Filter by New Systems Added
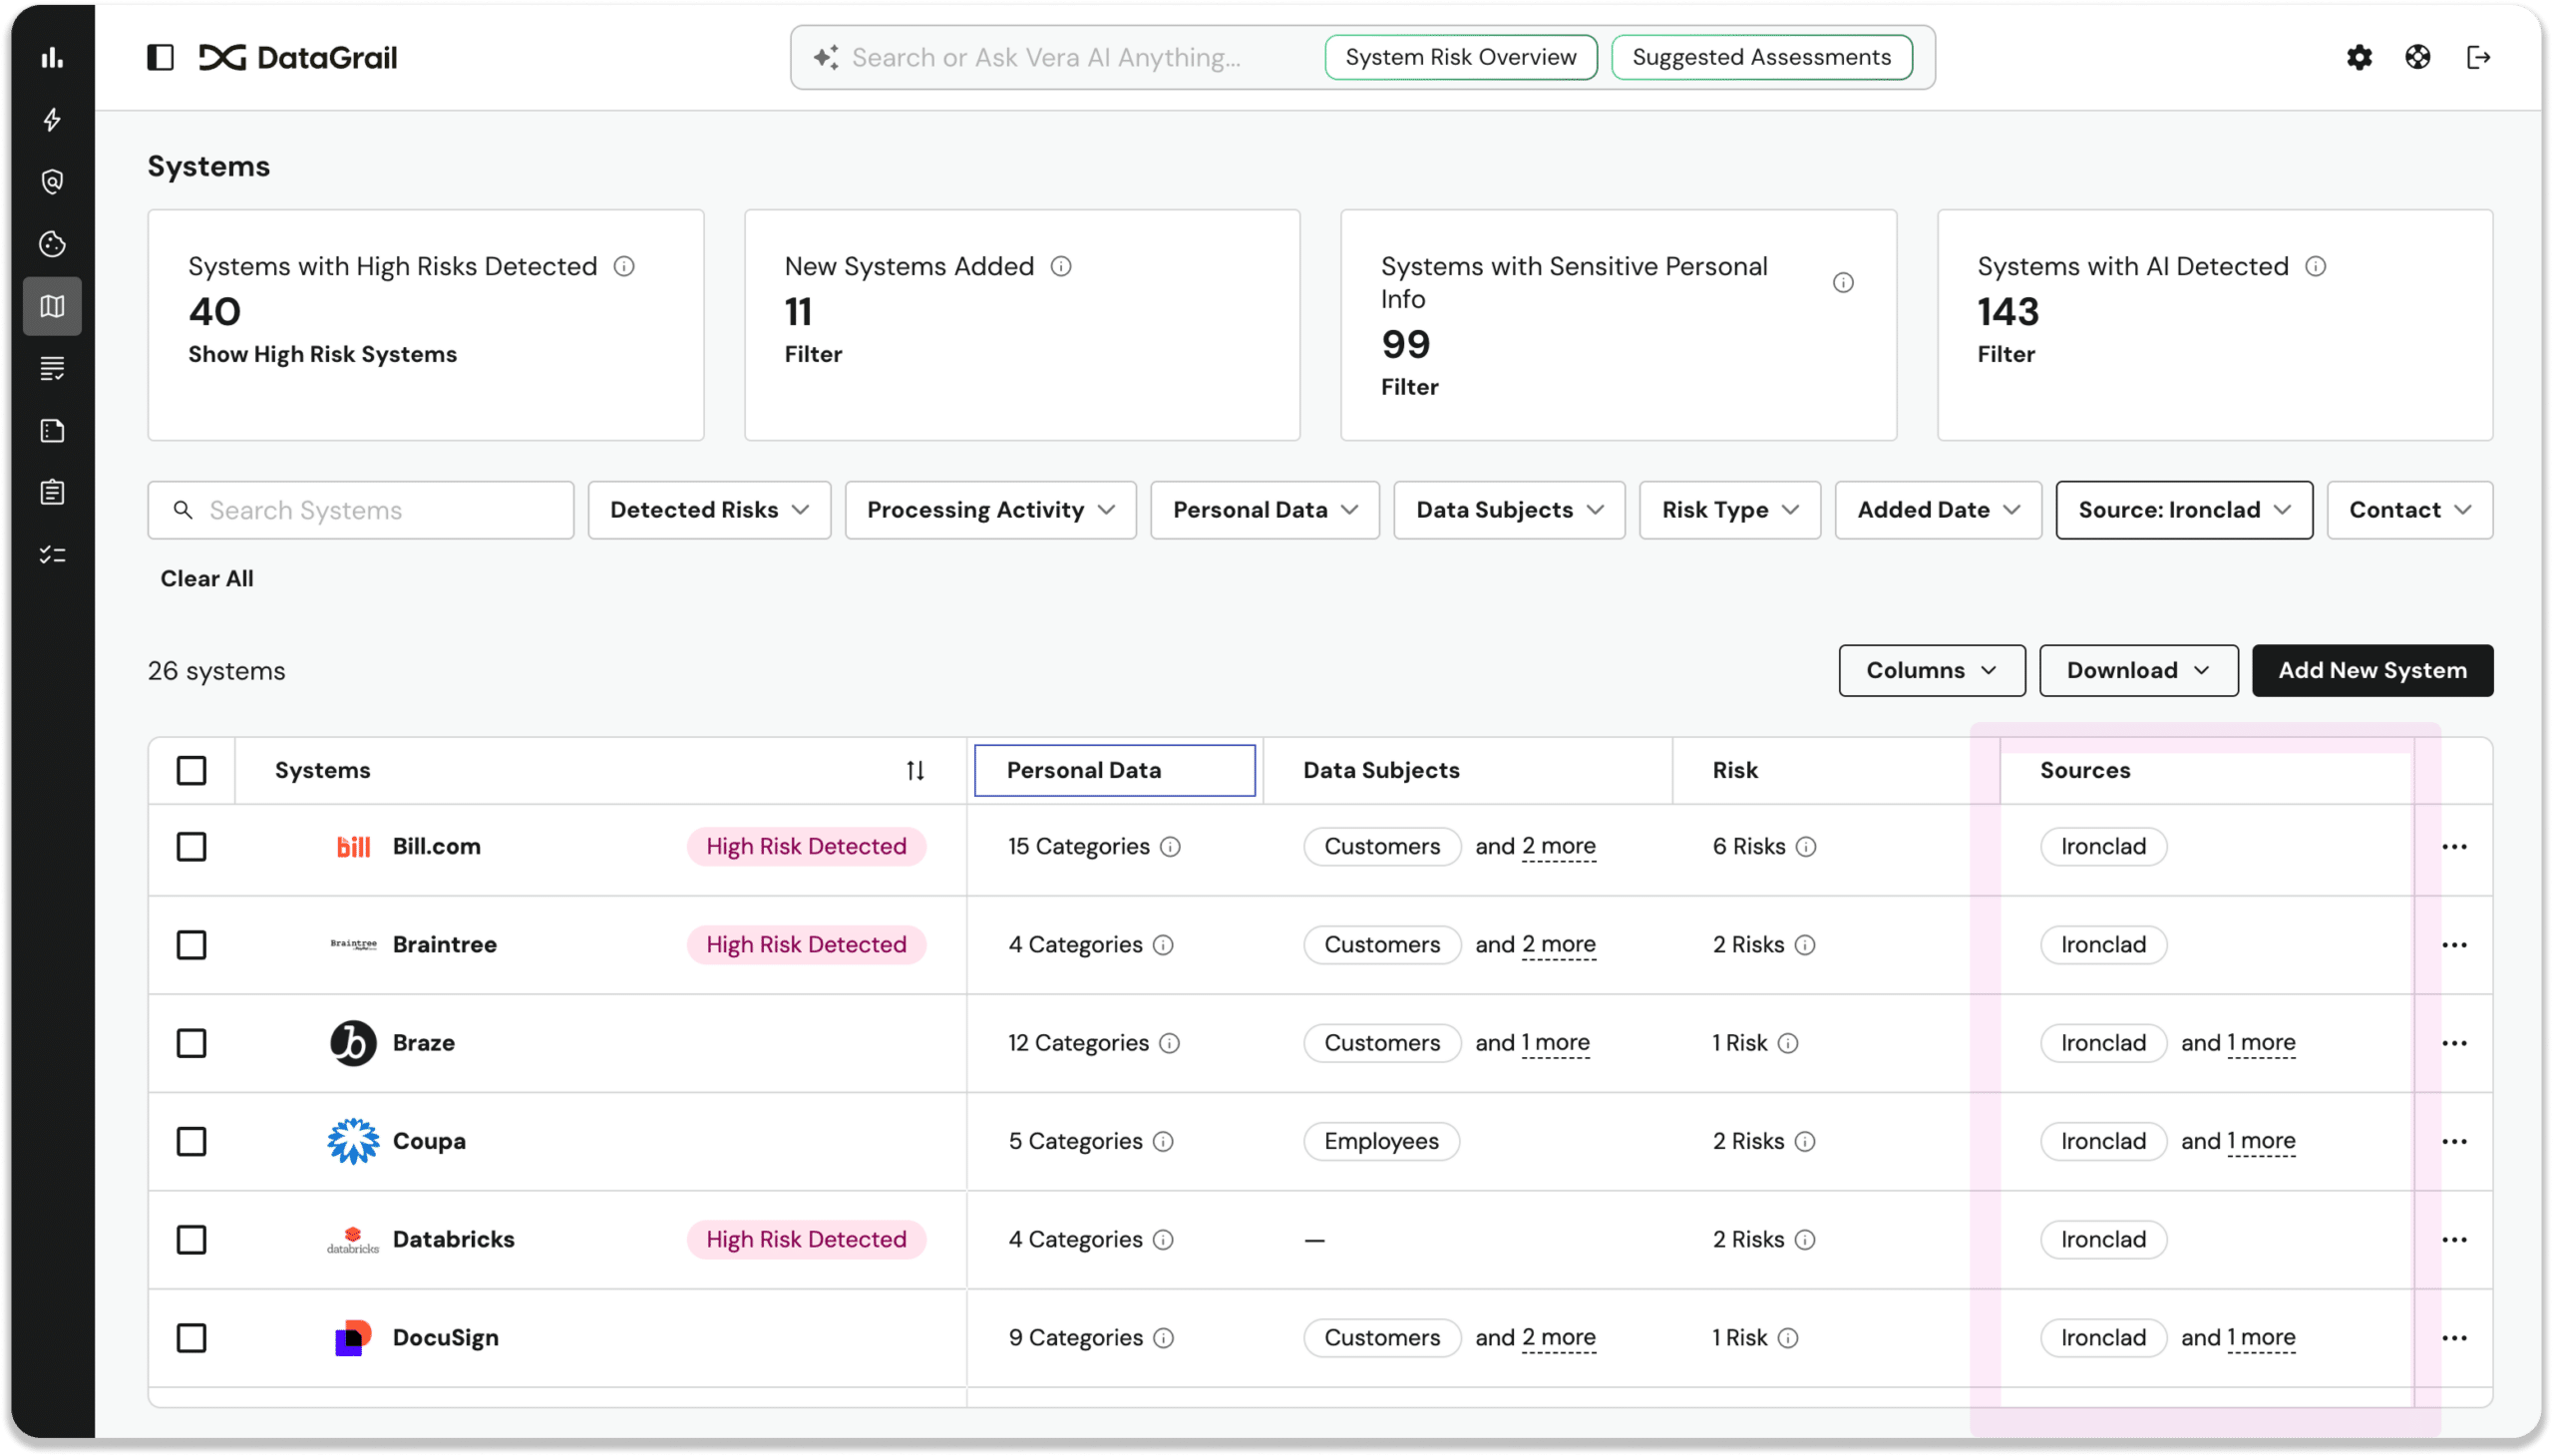 [813, 354]
